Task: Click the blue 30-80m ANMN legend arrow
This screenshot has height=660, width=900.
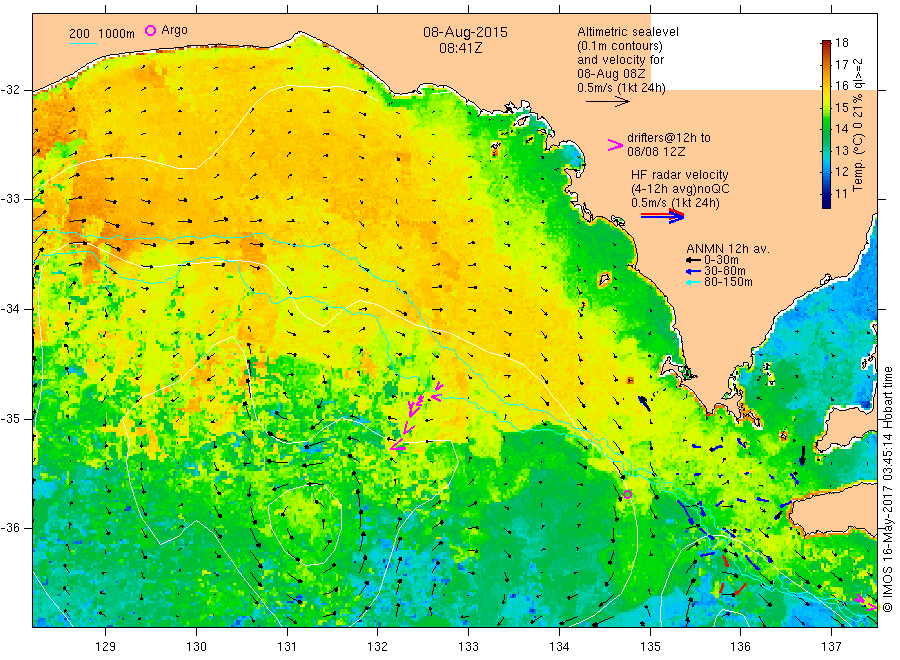Action: tap(693, 271)
